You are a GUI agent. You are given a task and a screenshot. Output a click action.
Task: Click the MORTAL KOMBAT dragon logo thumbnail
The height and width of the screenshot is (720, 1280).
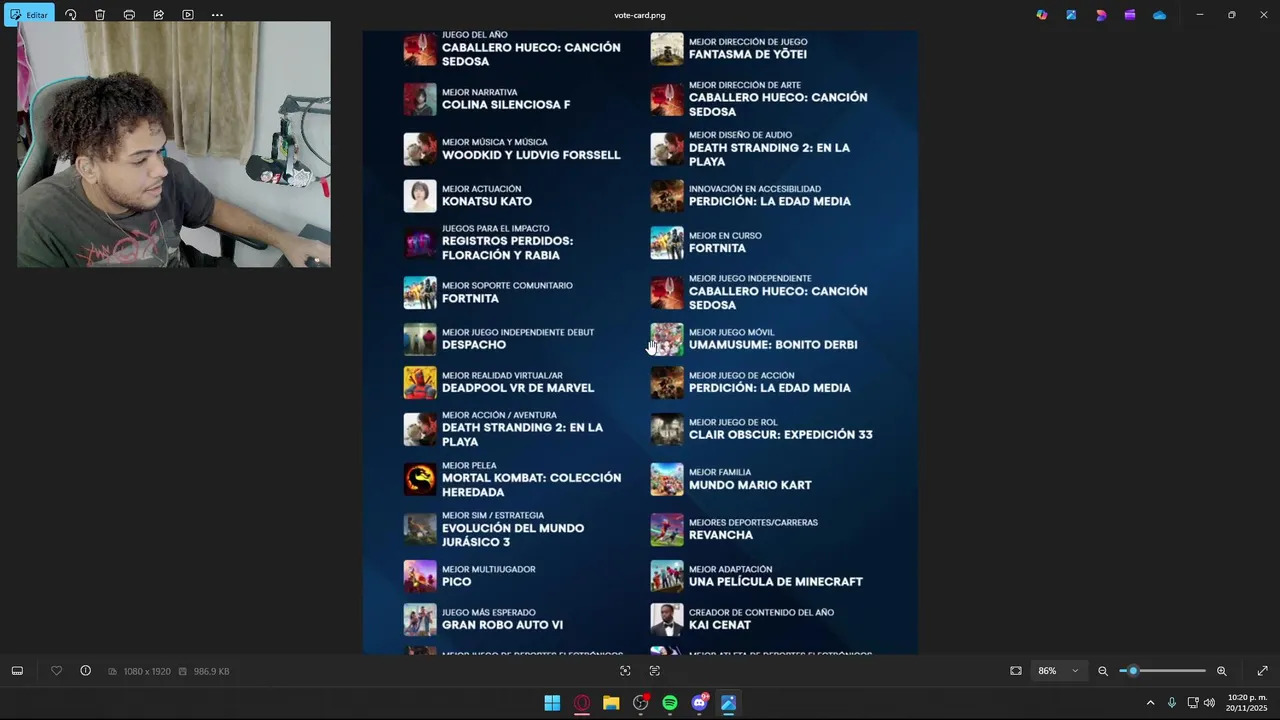coord(420,480)
